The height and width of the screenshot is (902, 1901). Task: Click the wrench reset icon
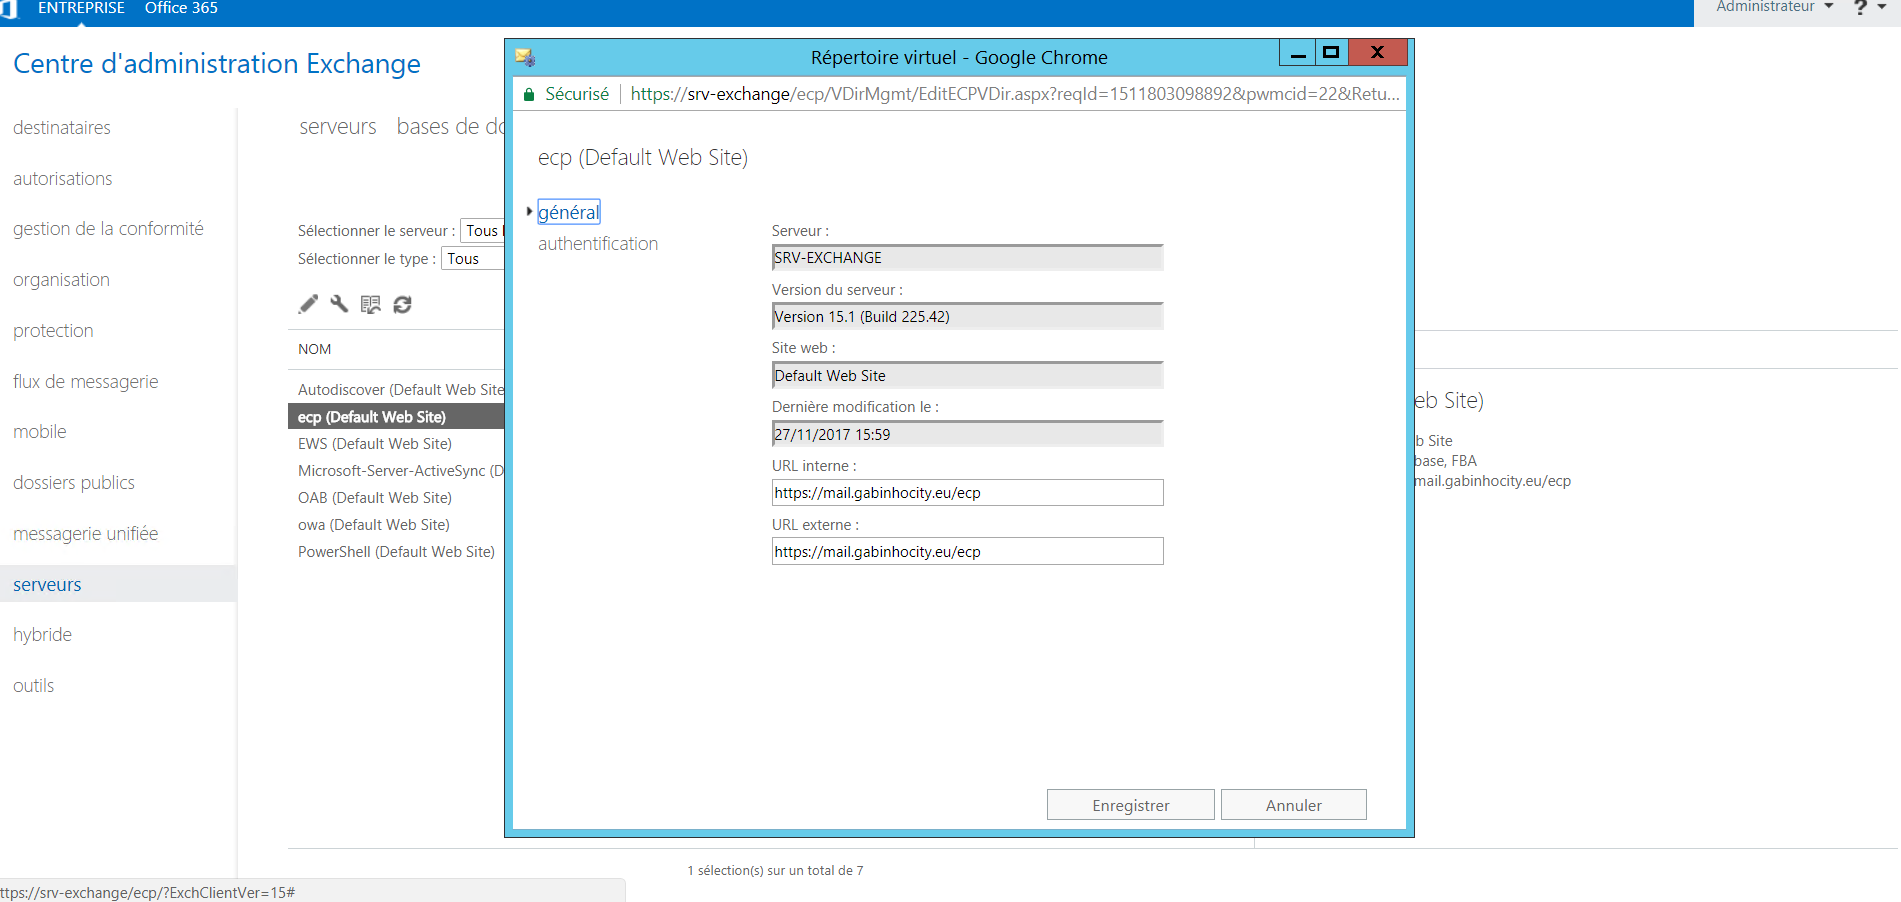(x=340, y=304)
